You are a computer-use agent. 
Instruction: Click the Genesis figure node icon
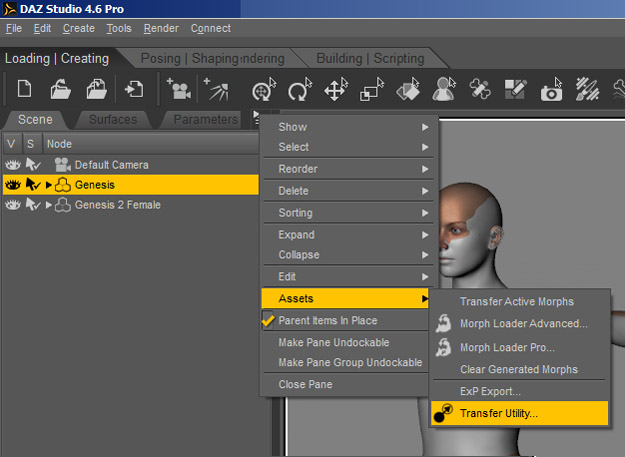tap(63, 184)
